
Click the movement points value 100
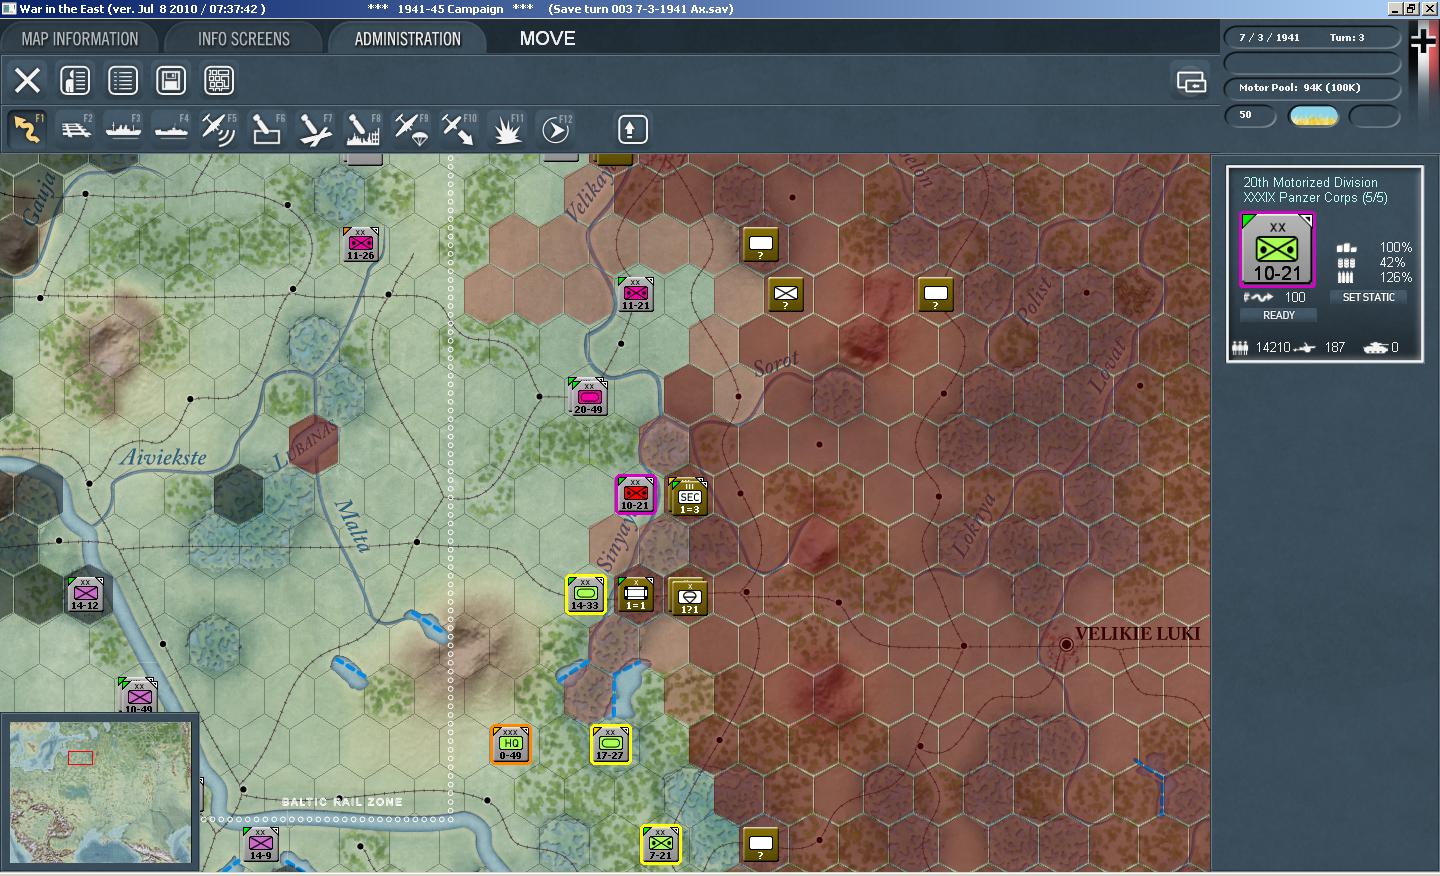click(x=1295, y=297)
